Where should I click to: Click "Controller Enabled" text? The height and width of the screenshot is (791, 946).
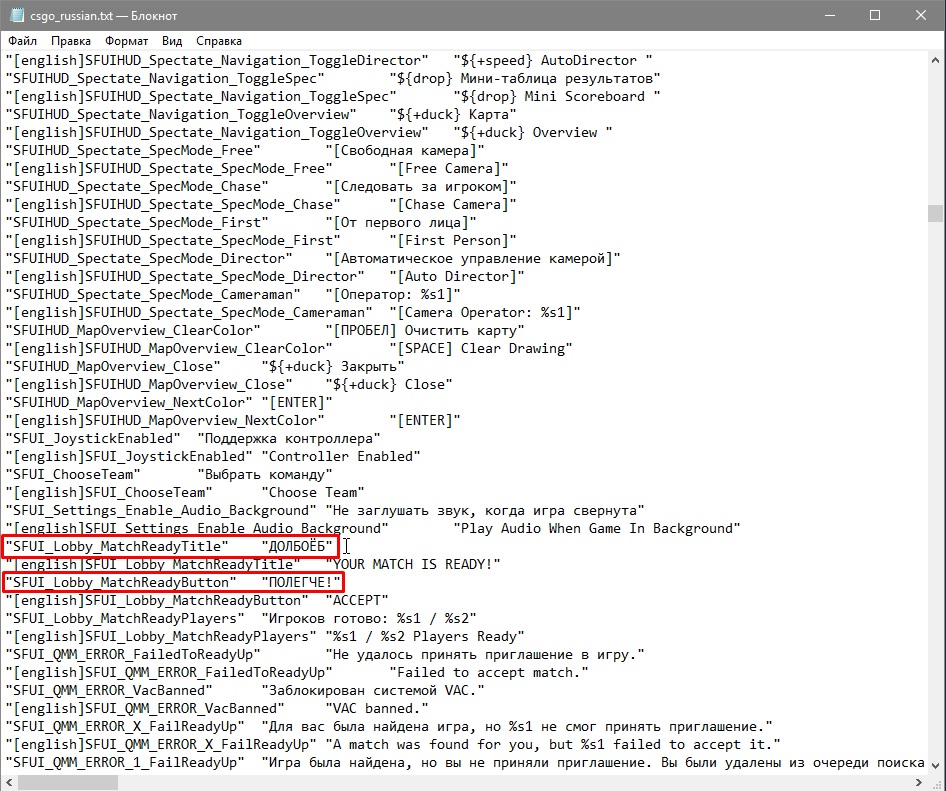coord(341,457)
